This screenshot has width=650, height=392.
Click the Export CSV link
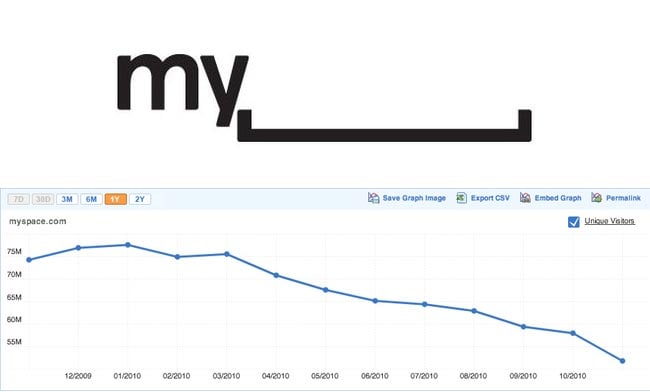coord(490,198)
